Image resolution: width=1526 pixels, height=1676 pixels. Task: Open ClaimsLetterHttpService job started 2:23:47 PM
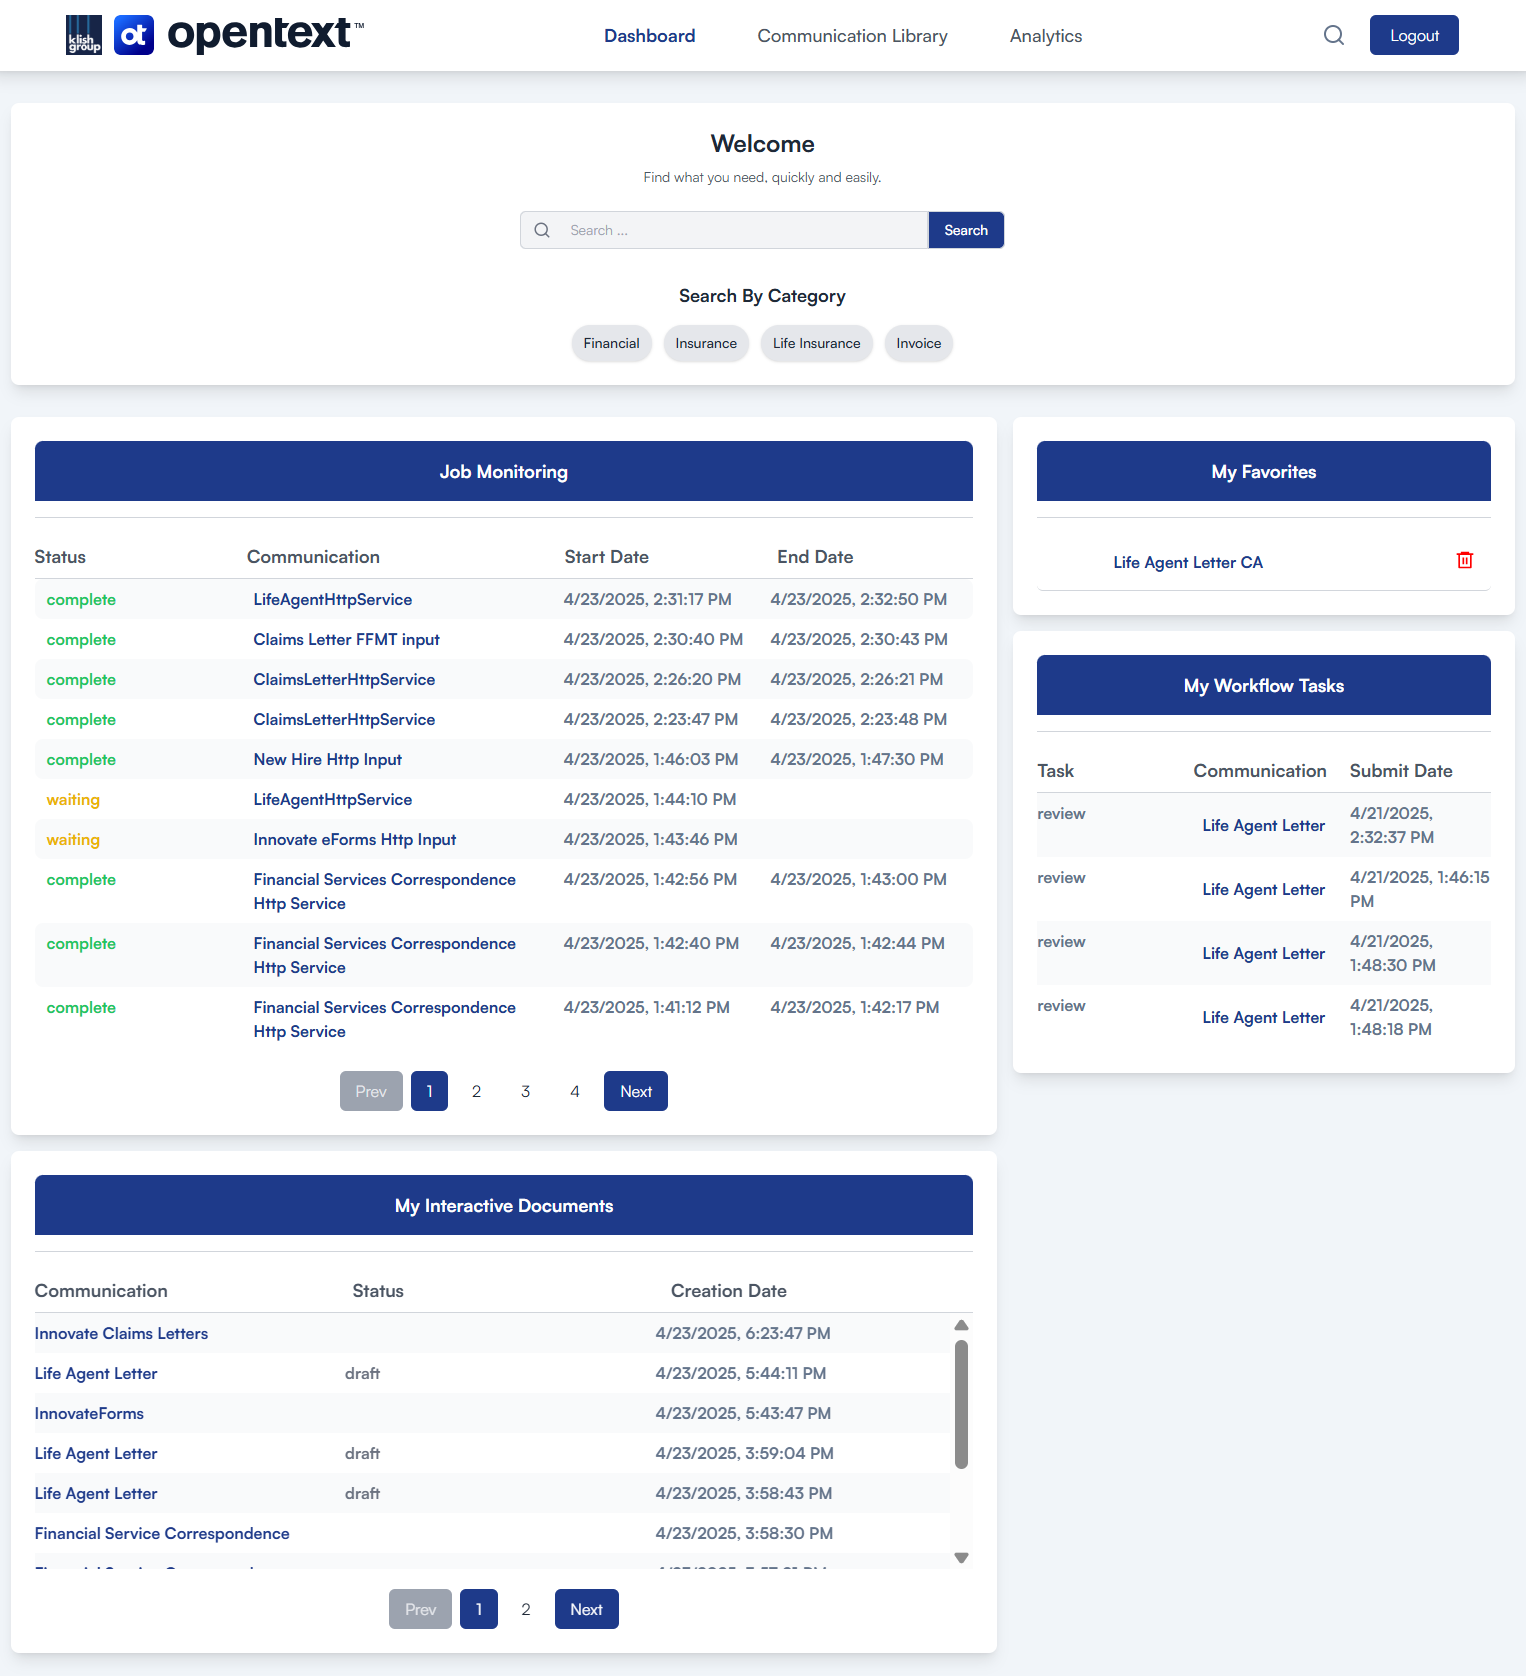pos(344,719)
